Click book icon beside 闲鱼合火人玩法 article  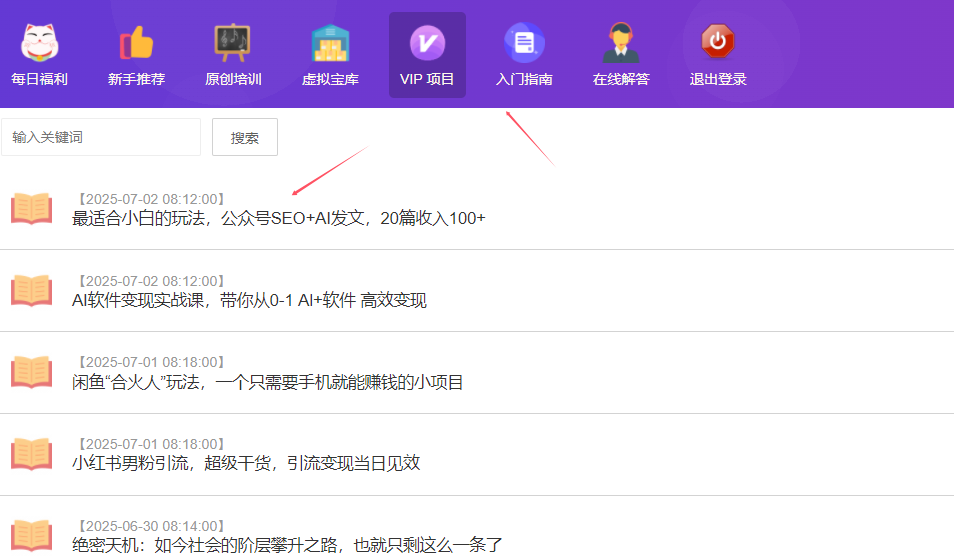click(32, 372)
